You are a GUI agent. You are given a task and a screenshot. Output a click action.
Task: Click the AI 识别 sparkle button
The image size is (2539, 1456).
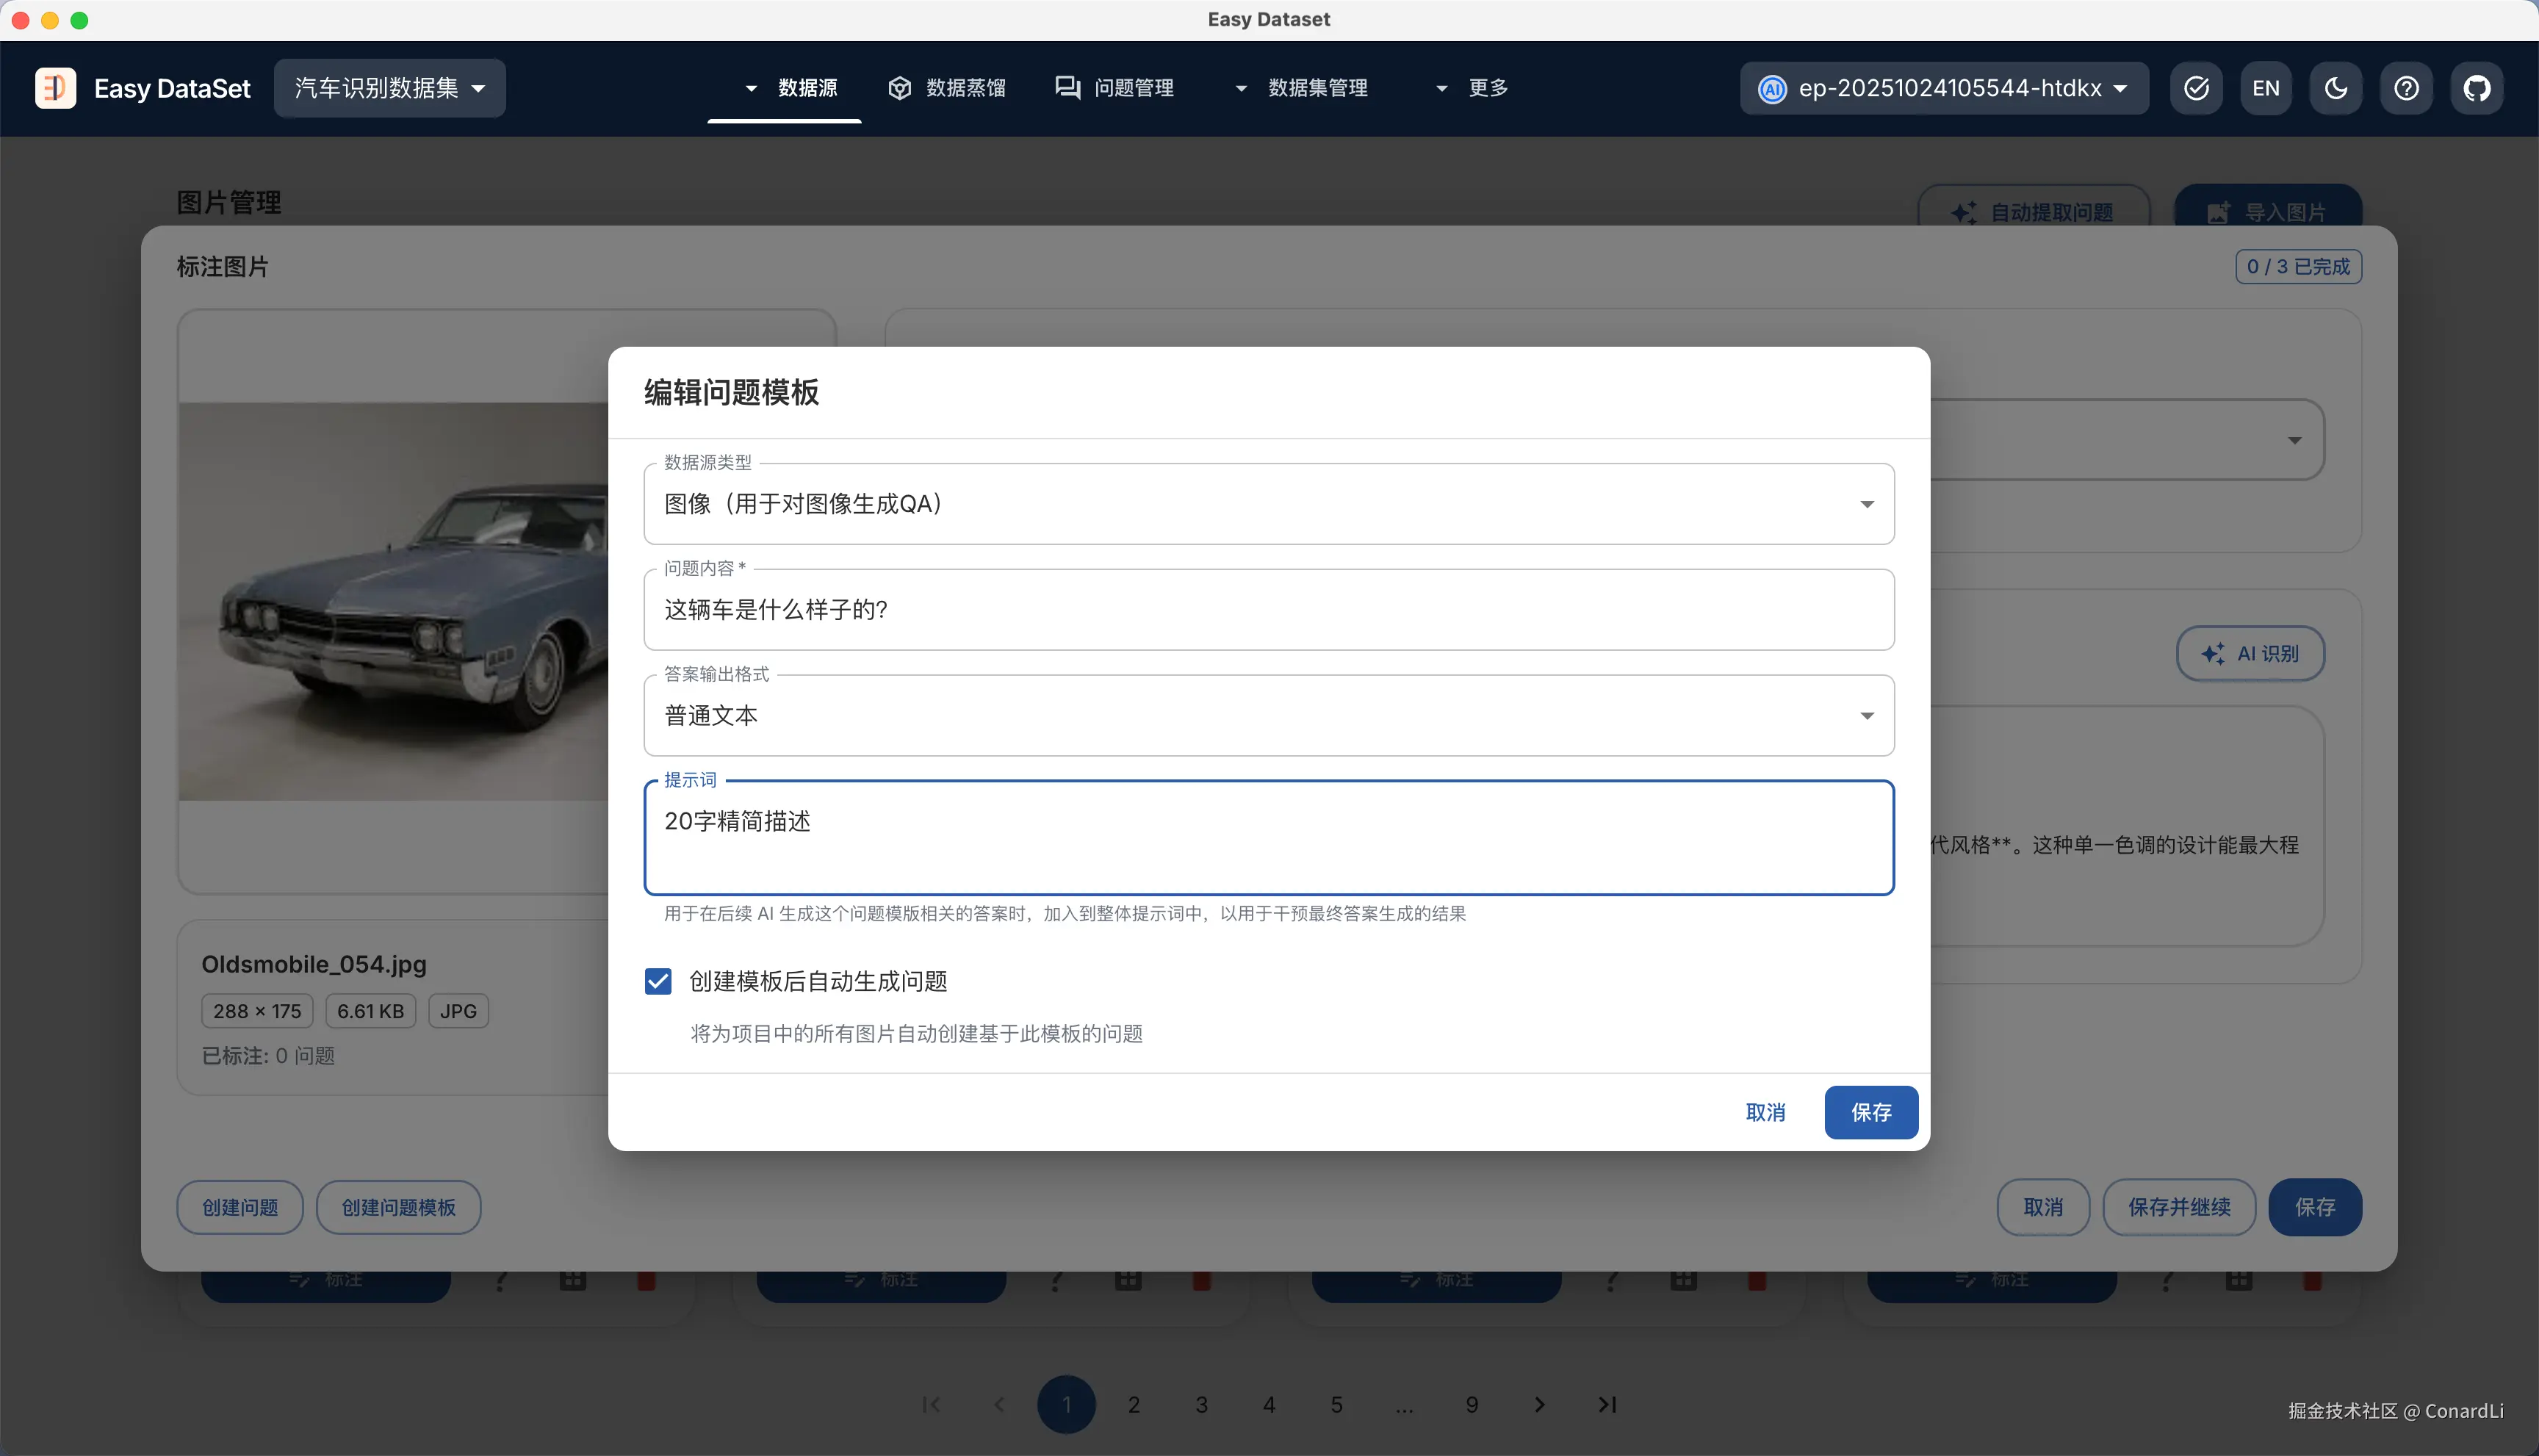(x=2250, y=654)
